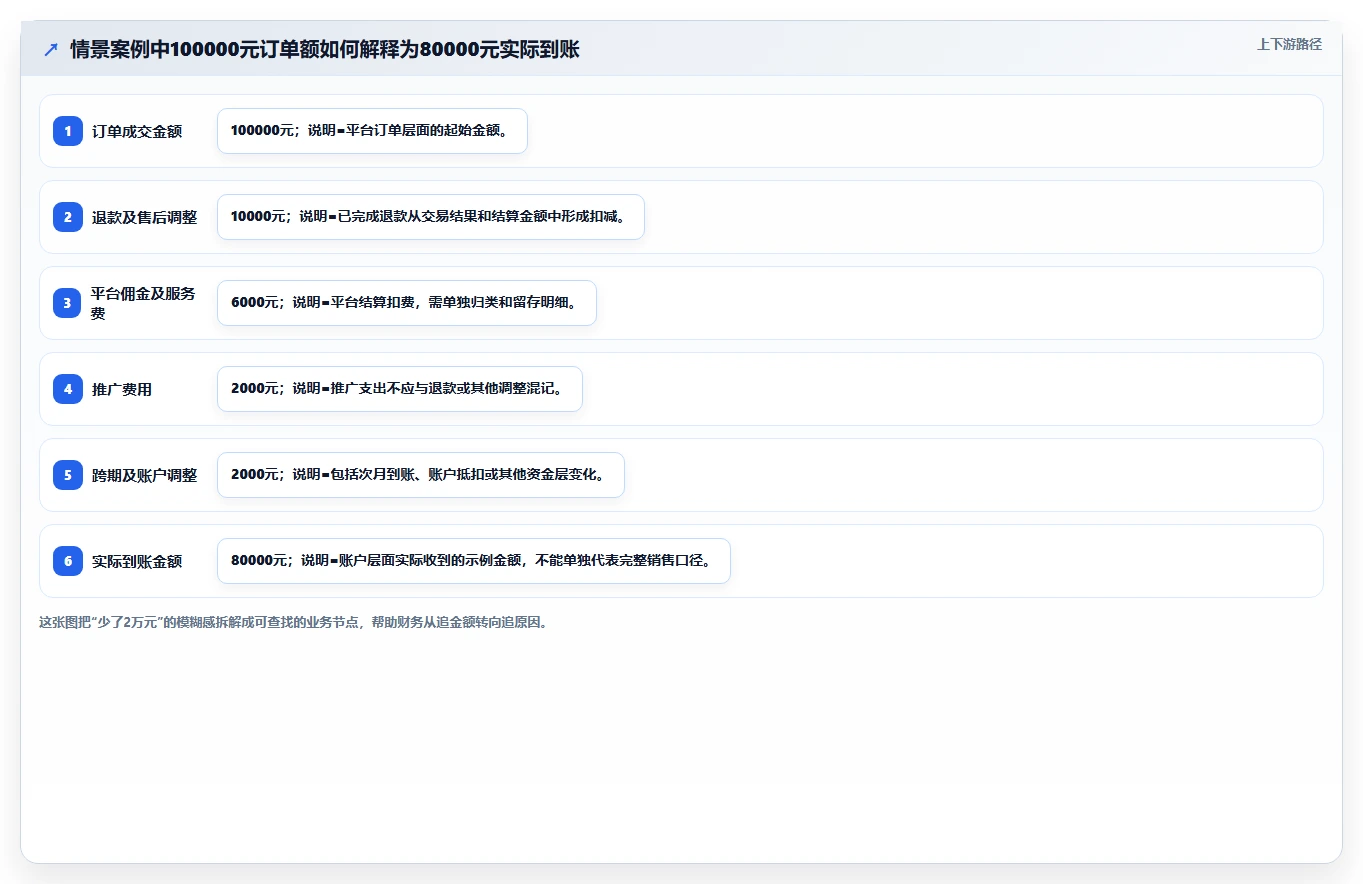The image size is (1363, 884).
Task: Click the title 情景案例中100000元订单额 heading
Action: coord(325,49)
